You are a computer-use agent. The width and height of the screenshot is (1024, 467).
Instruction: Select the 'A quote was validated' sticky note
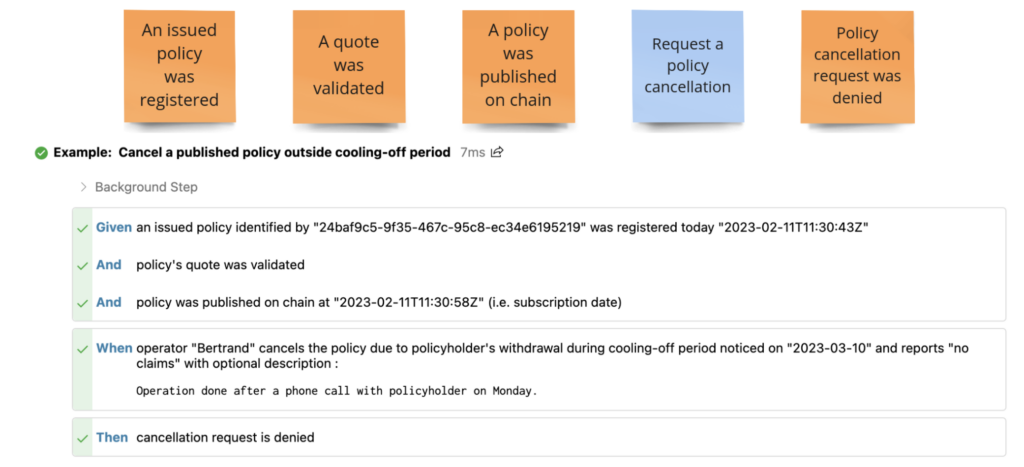(x=349, y=65)
